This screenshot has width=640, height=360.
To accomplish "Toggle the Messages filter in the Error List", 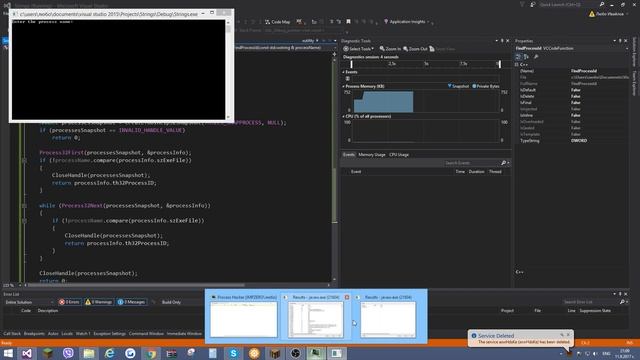I will click(131, 302).
